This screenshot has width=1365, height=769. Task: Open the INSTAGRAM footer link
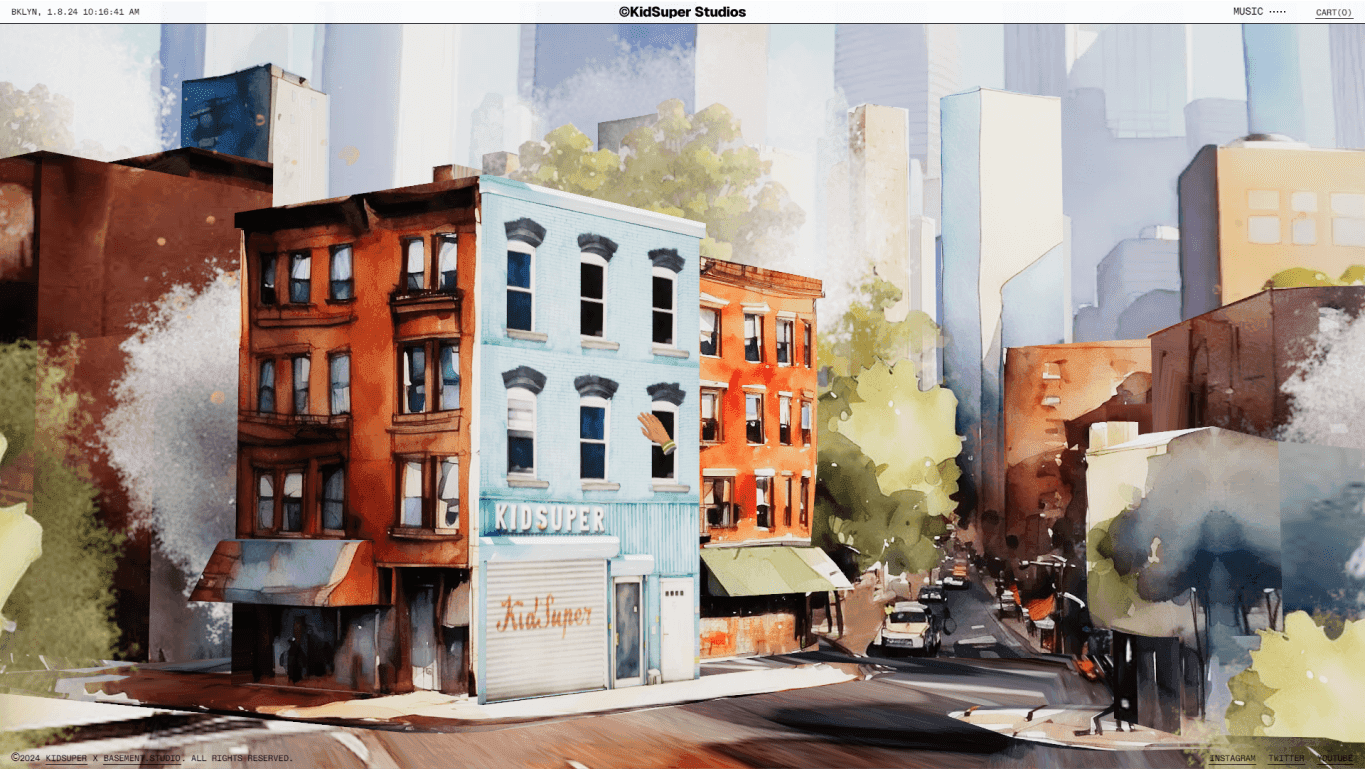tap(1232, 758)
